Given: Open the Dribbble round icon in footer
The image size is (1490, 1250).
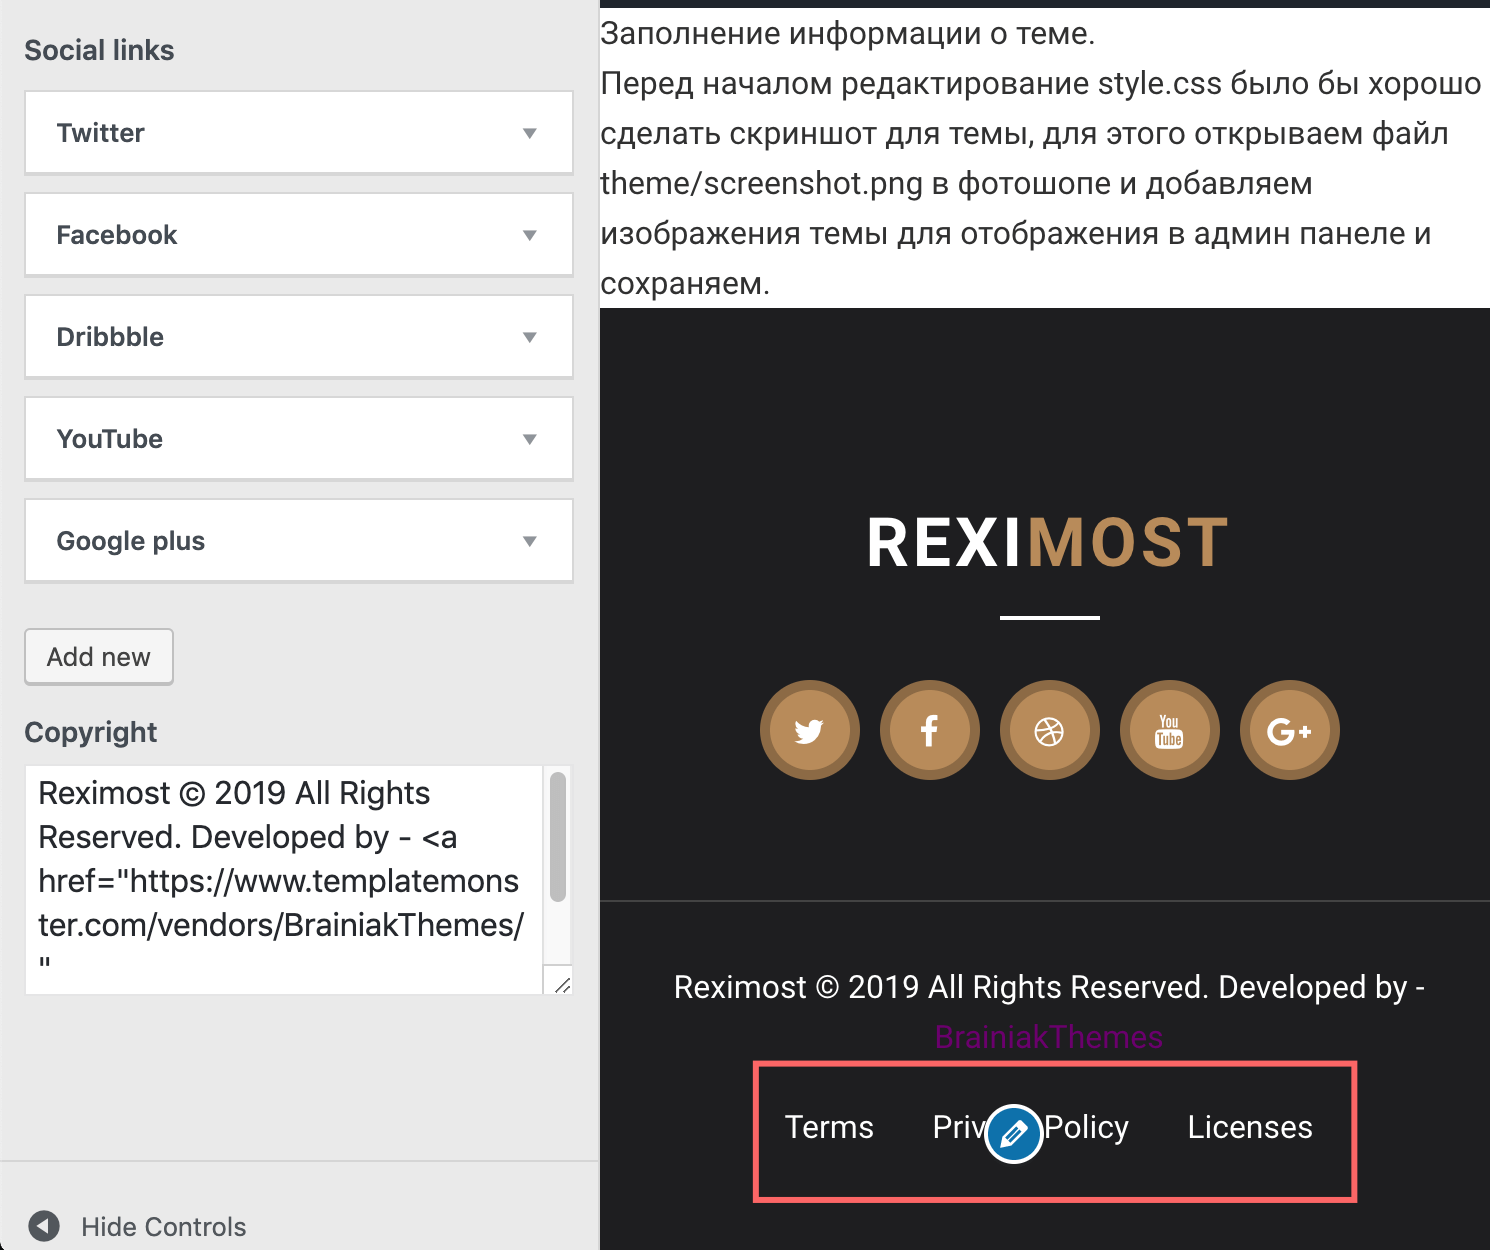Looking at the screenshot, I should coord(1049,730).
